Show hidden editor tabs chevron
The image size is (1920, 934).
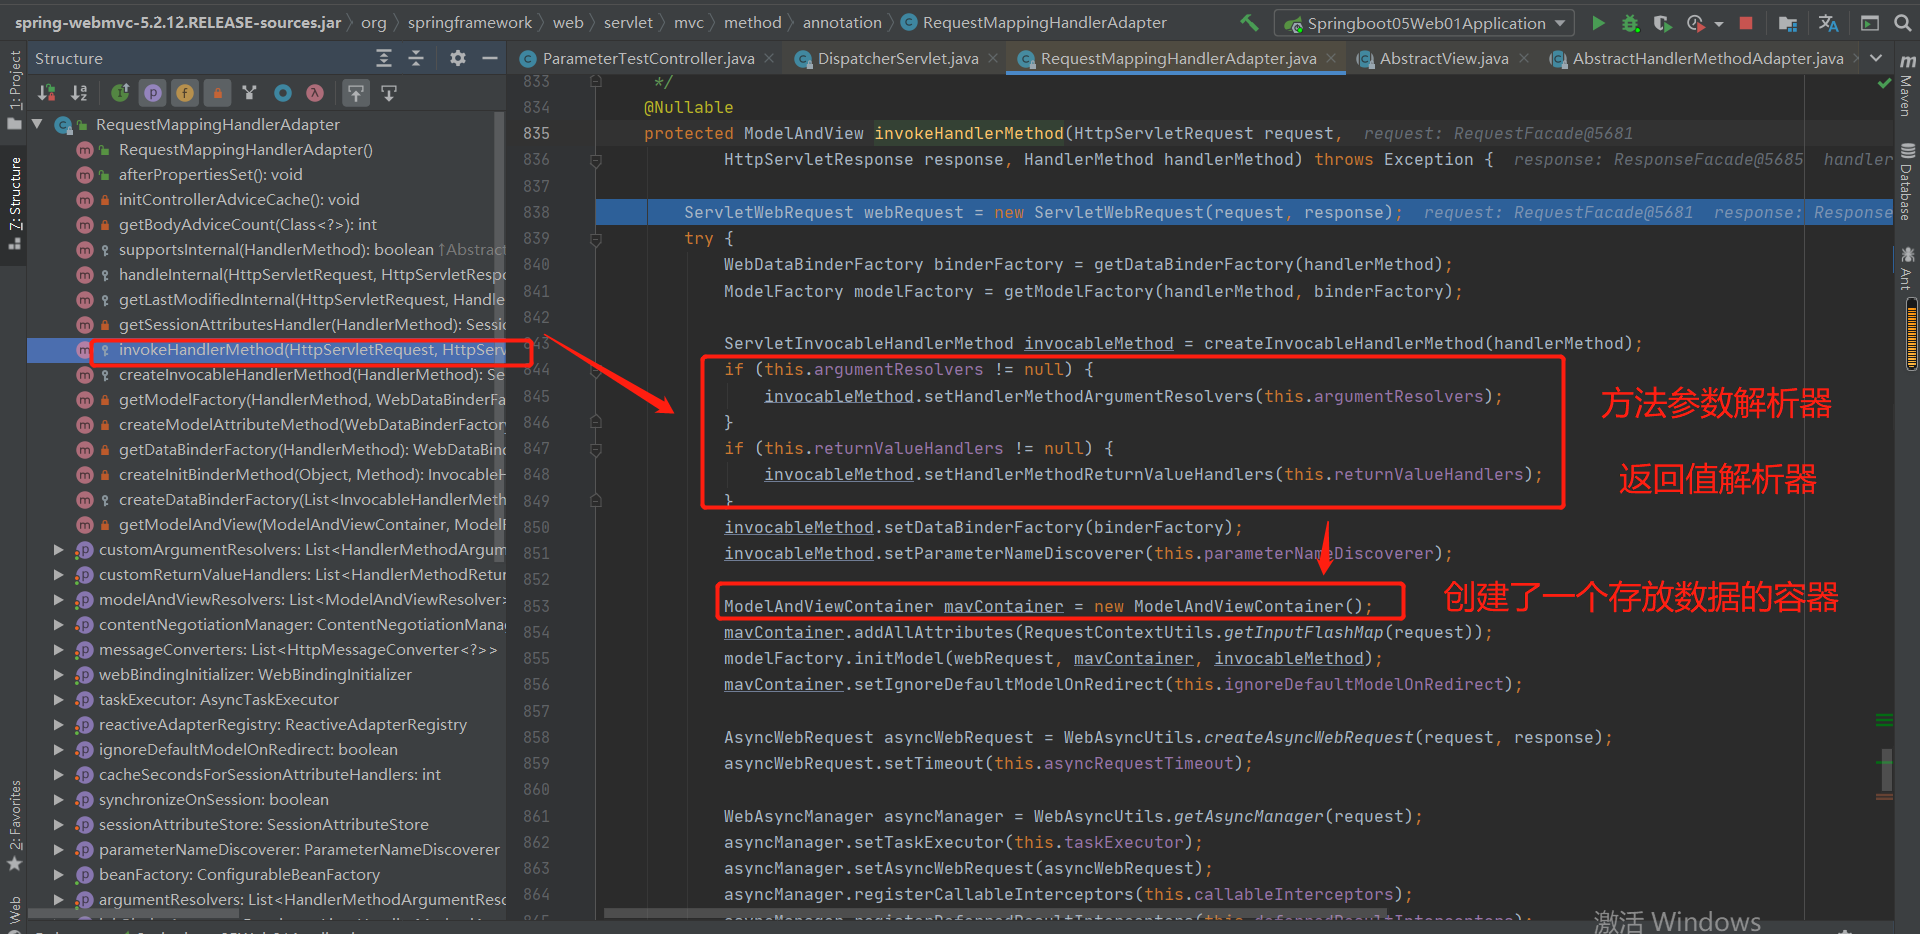tap(1876, 58)
